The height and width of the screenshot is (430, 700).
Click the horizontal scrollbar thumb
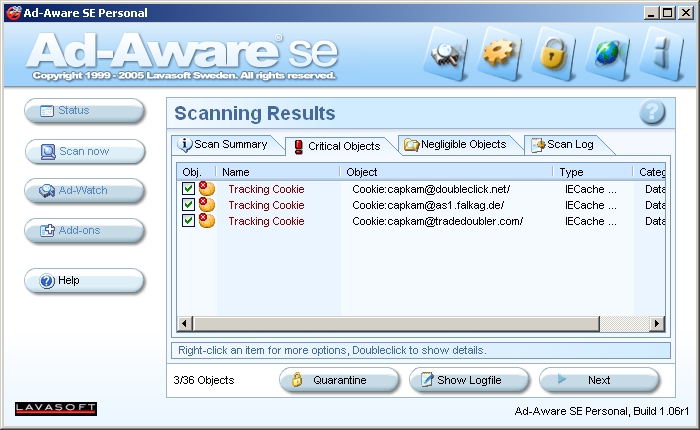click(396, 323)
